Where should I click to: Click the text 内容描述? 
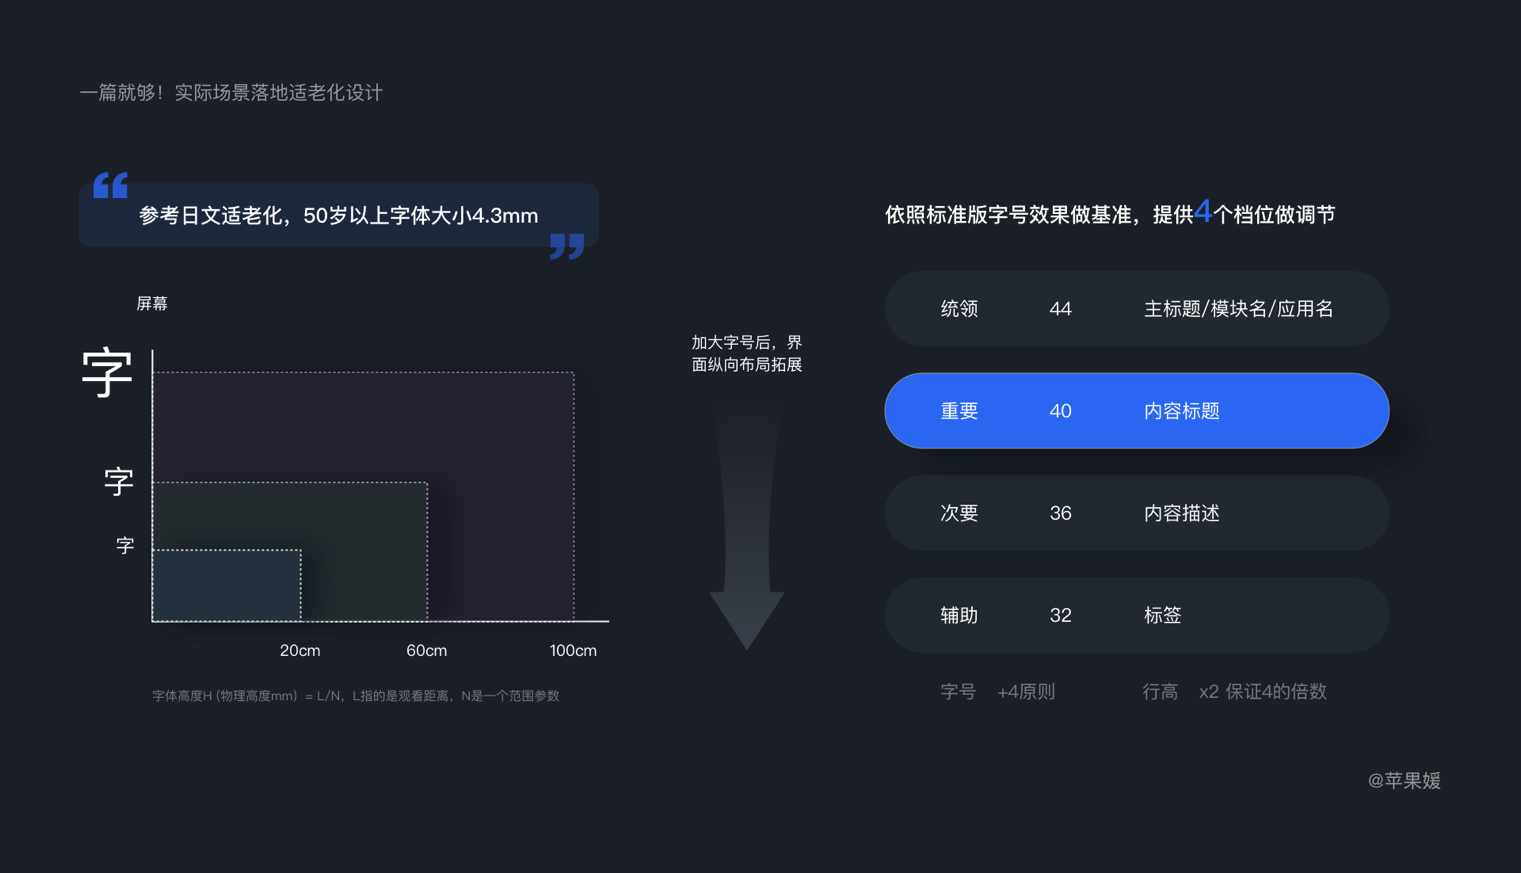[1182, 513]
